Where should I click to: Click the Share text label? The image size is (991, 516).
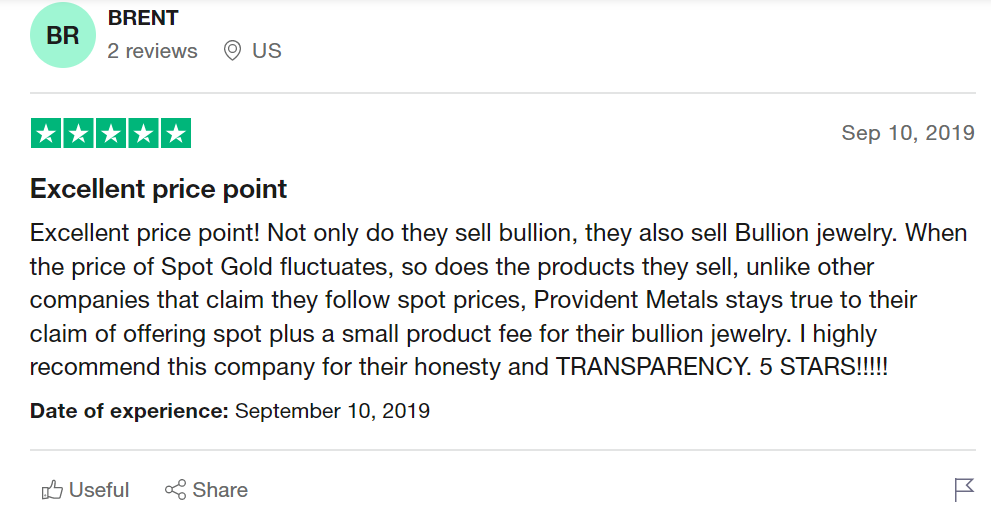(x=220, y=490)
